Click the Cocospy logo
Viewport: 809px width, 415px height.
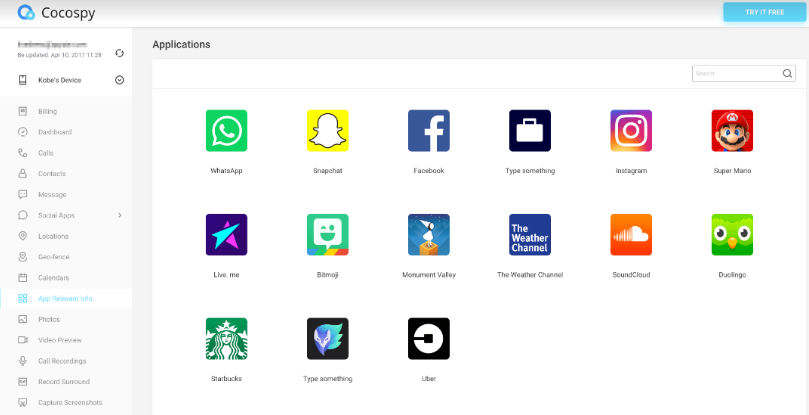coord(26,12)
